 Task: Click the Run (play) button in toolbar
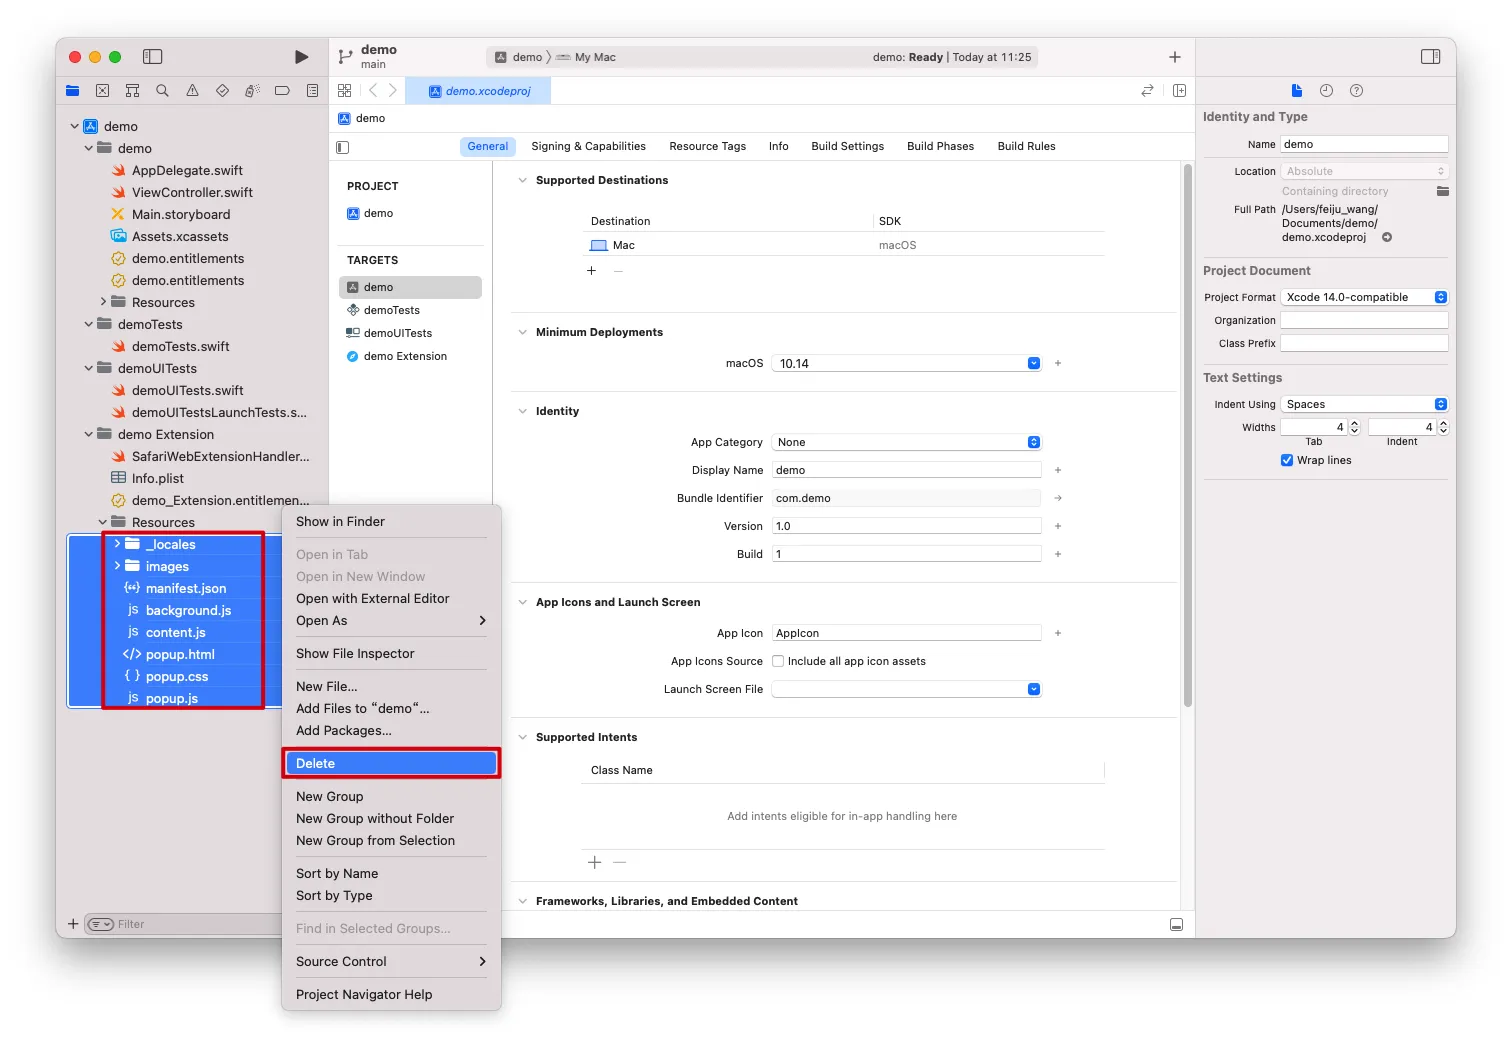(302, 57)
